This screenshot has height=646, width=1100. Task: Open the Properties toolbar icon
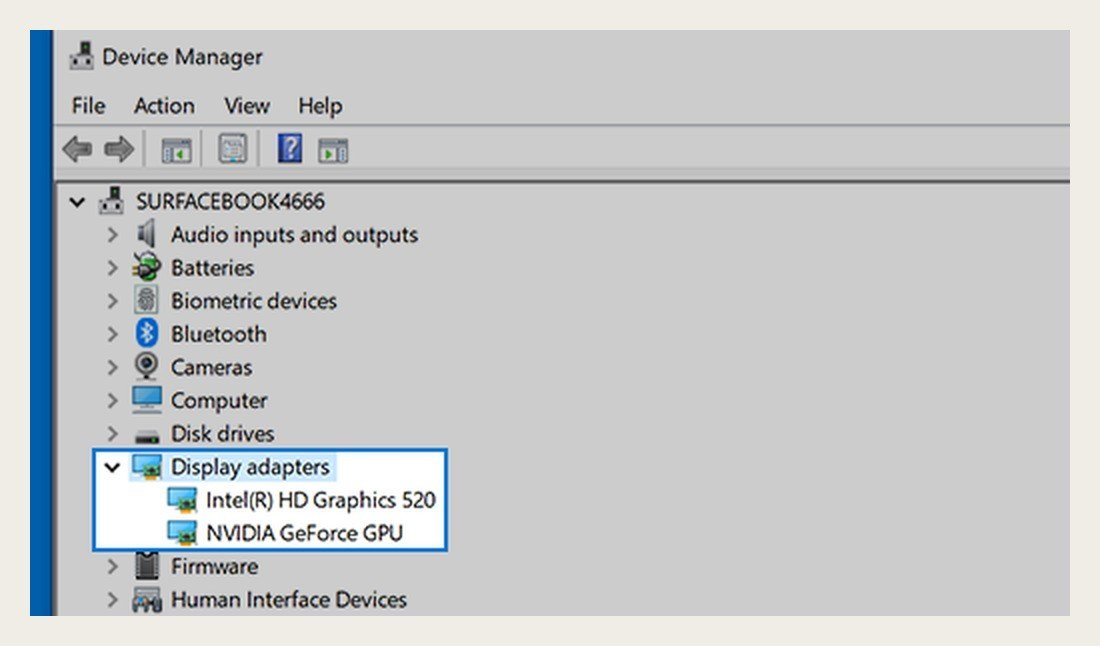tap(233, 149)
